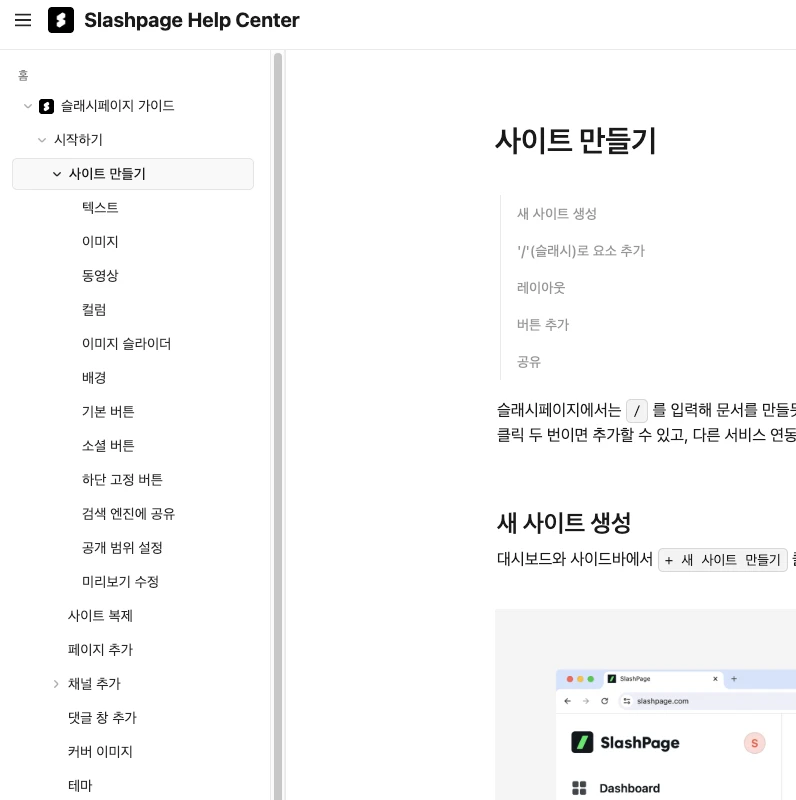
Task: Click the 슬래시페이지 가이드 logo icon
Action: [46, 106]
